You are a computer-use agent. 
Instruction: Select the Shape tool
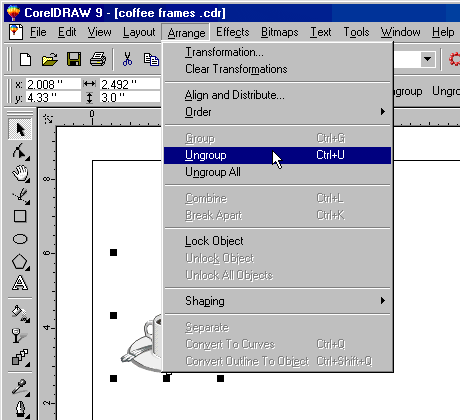(20, 152)
